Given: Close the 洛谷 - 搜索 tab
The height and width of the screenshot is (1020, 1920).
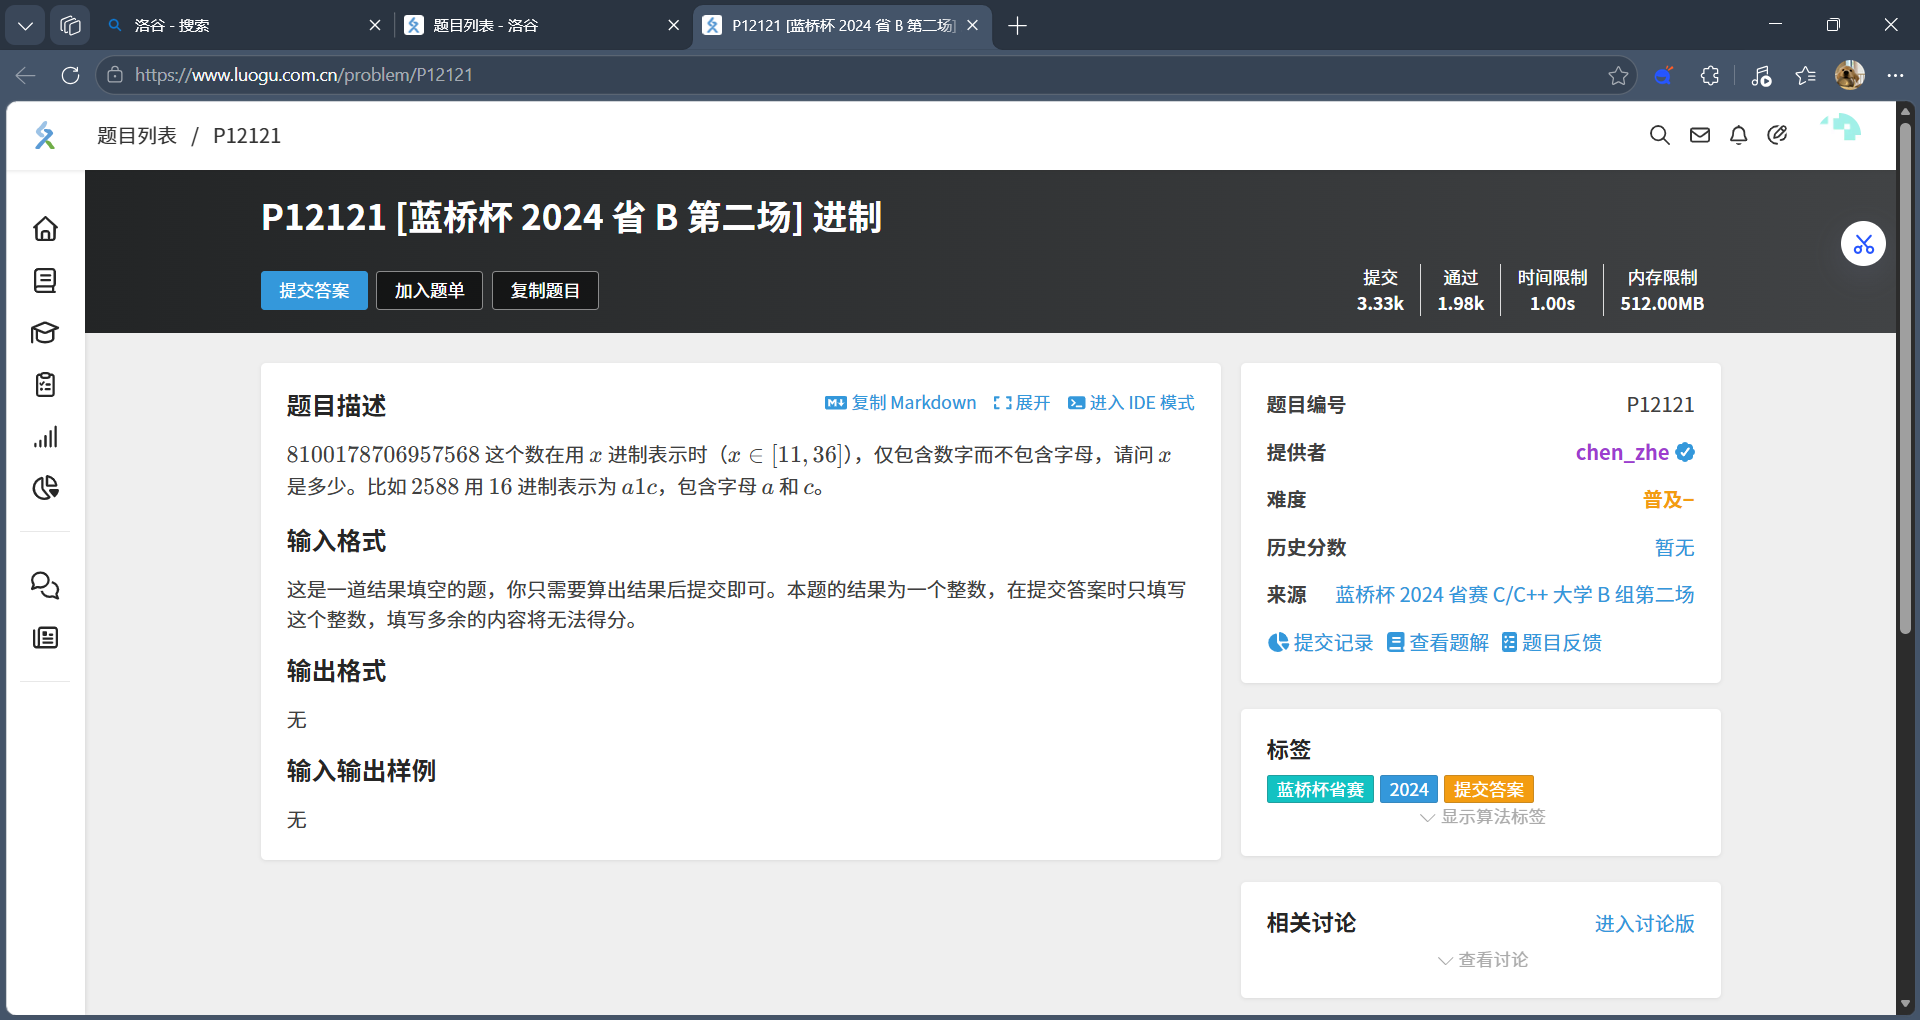Looking at the screenshot, I should (x=375, y=26).
